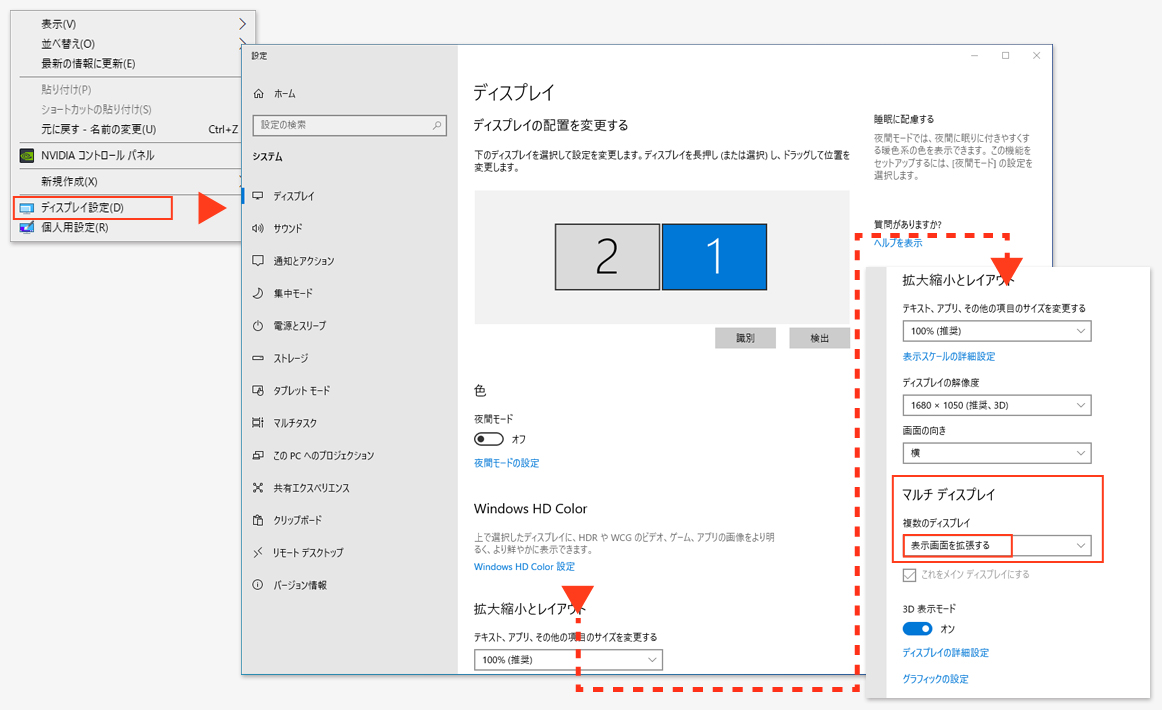Viewport: 1162px width, 710px height.
Task: Open the 100% (推奨) scale dropdown in enlarged panel
Action: [x=997, y=331]
